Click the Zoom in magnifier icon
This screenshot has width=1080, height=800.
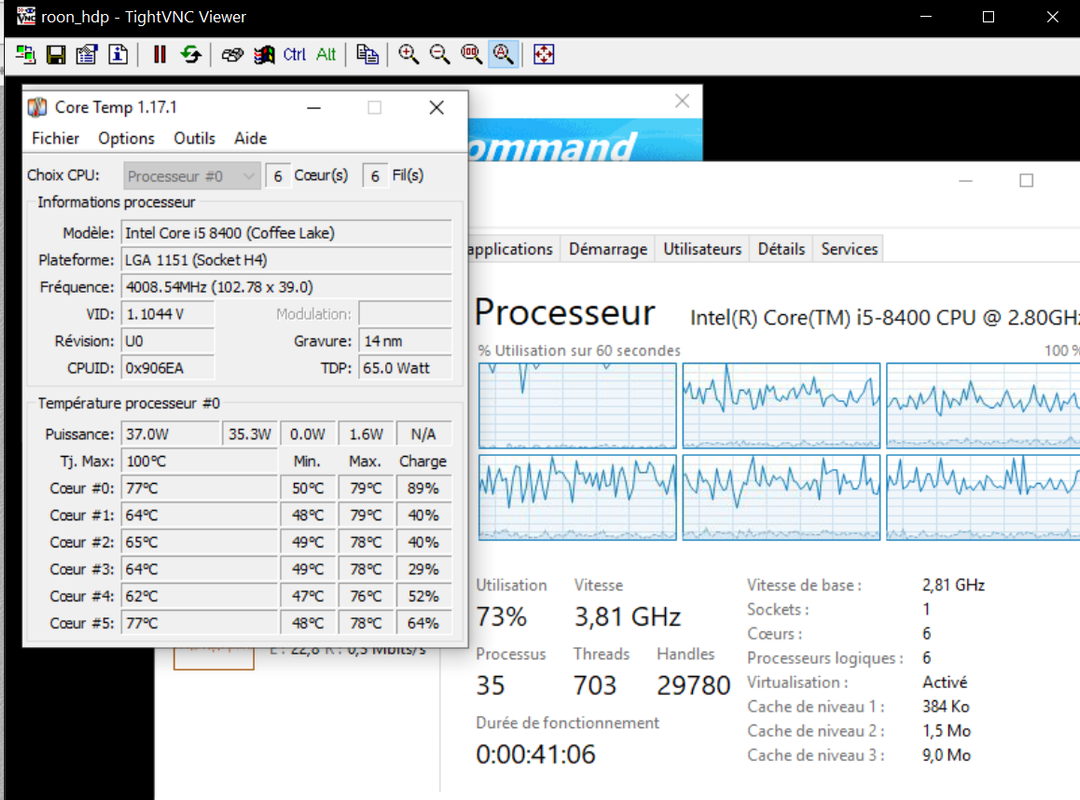tap(408, 54)
